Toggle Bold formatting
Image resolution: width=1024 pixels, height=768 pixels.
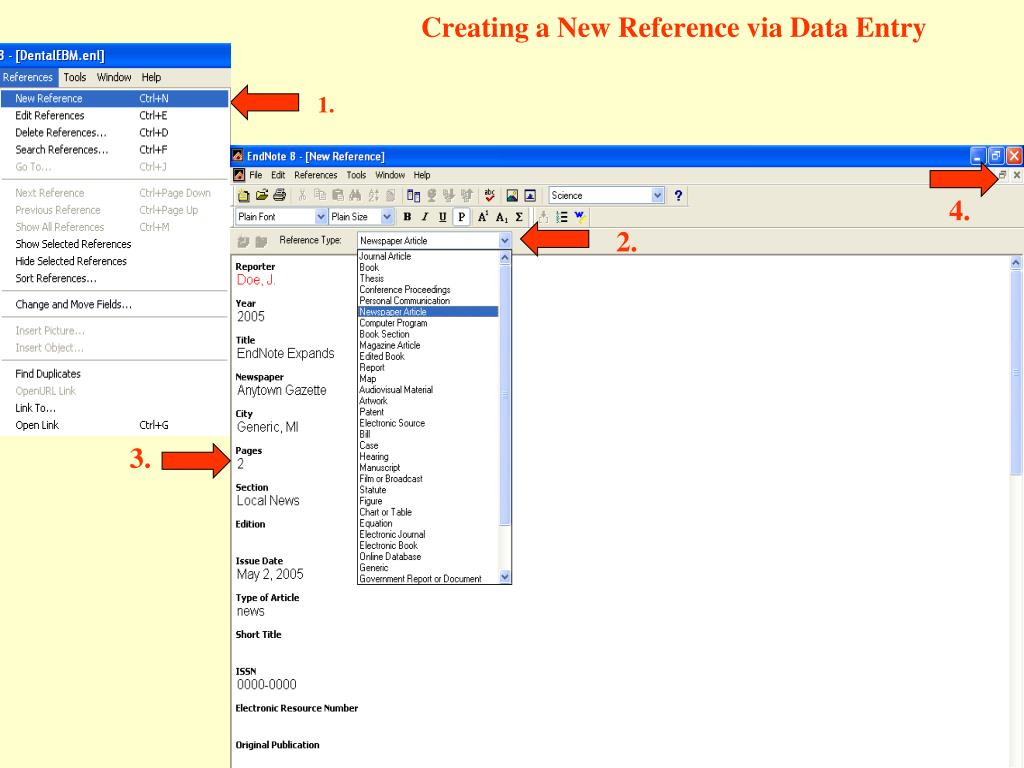407,217
